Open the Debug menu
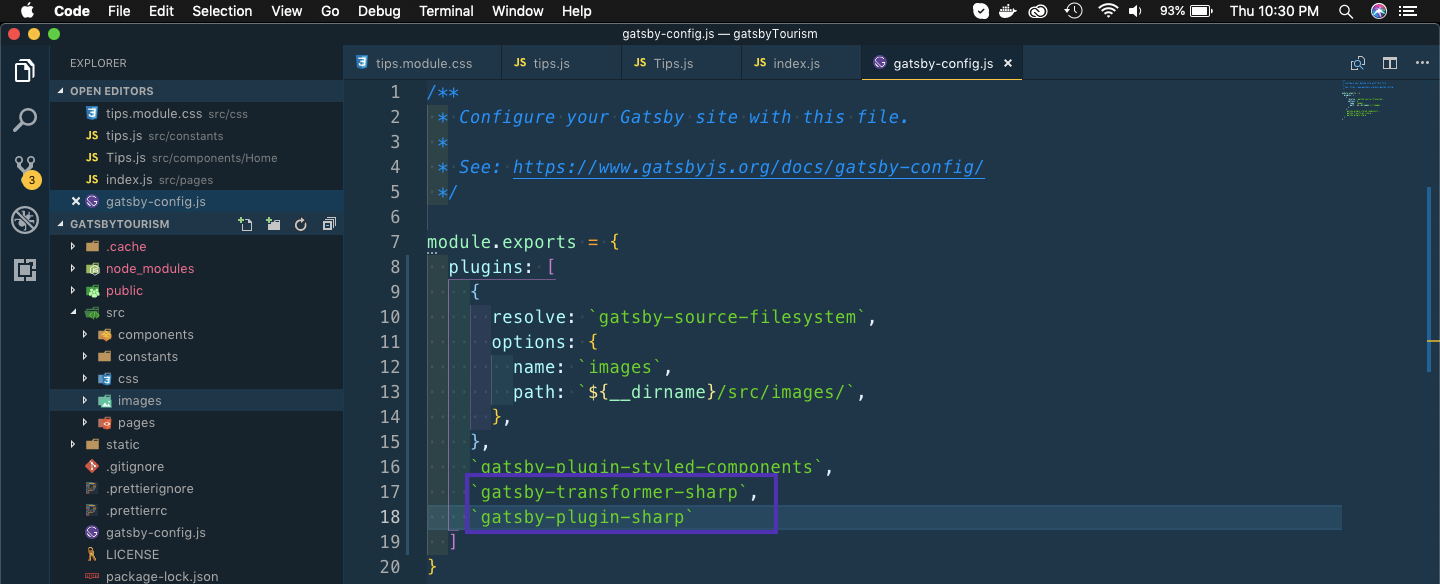 click(x=379, y=11)
